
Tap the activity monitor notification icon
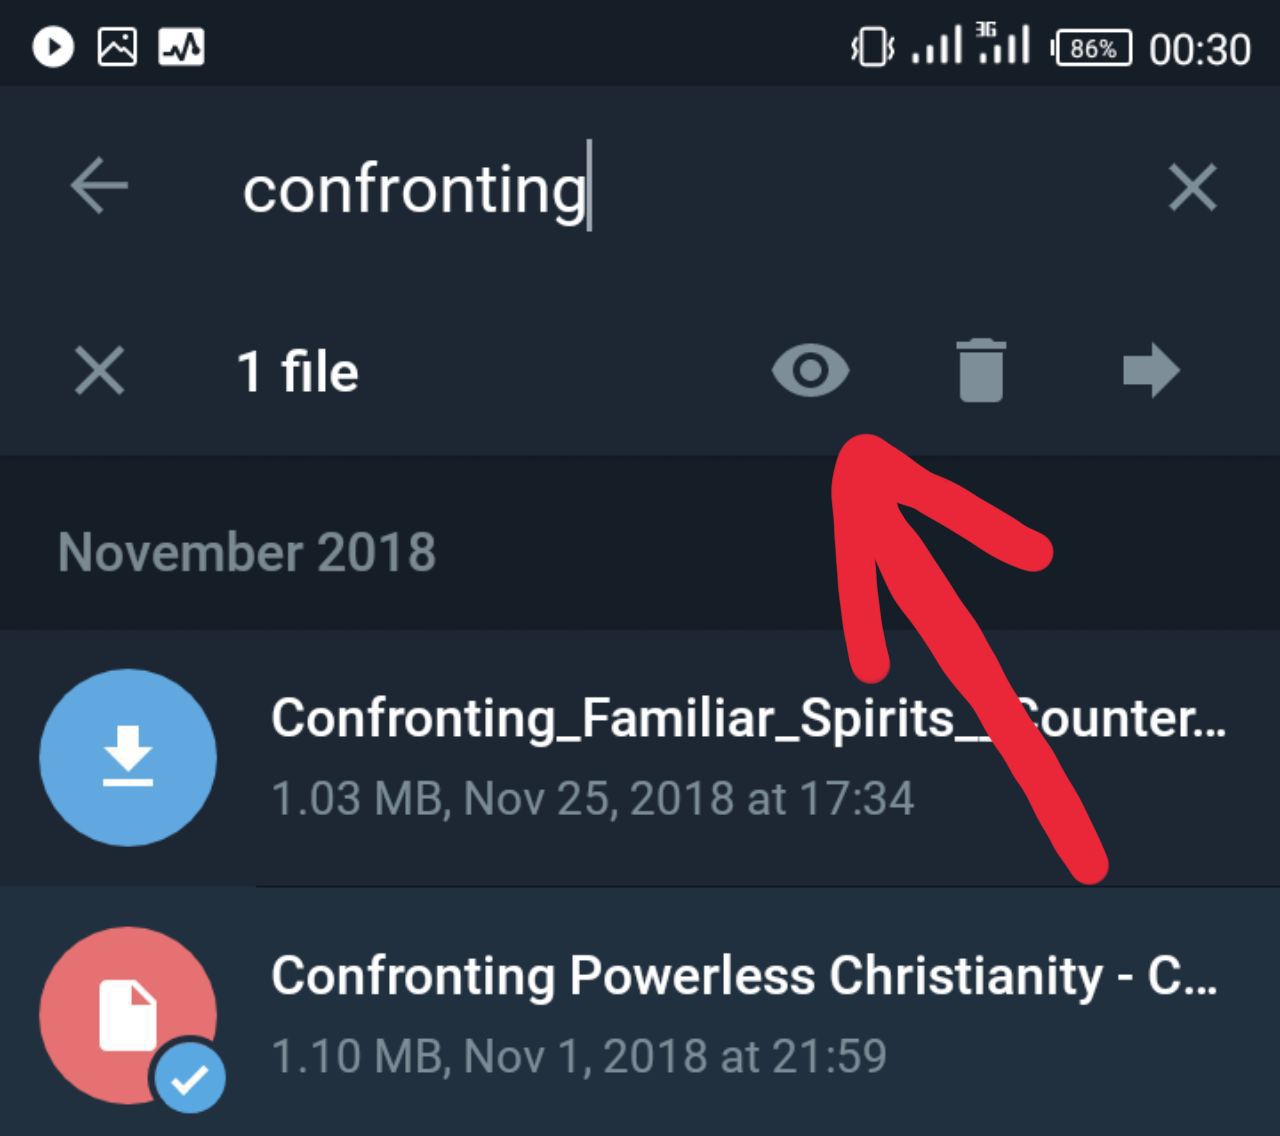pos(181,47)
